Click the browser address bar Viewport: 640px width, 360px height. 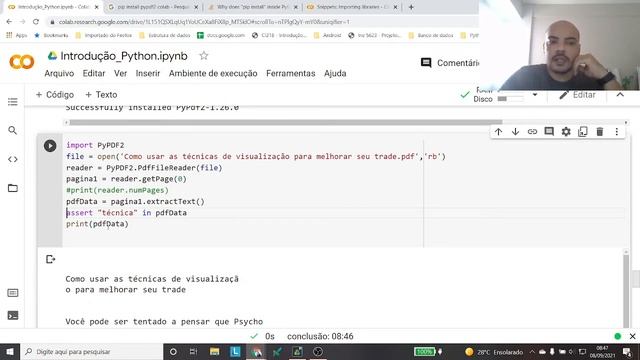pyautogui.click(x=261, y=22)
